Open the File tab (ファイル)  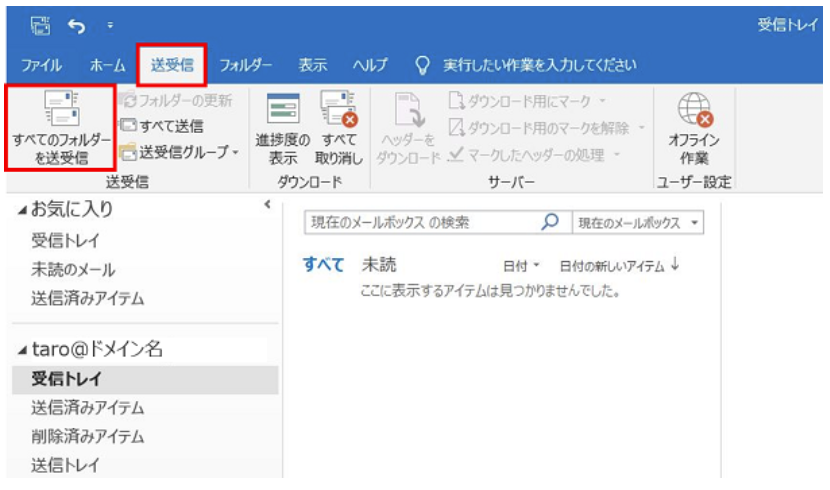(41, 65)
